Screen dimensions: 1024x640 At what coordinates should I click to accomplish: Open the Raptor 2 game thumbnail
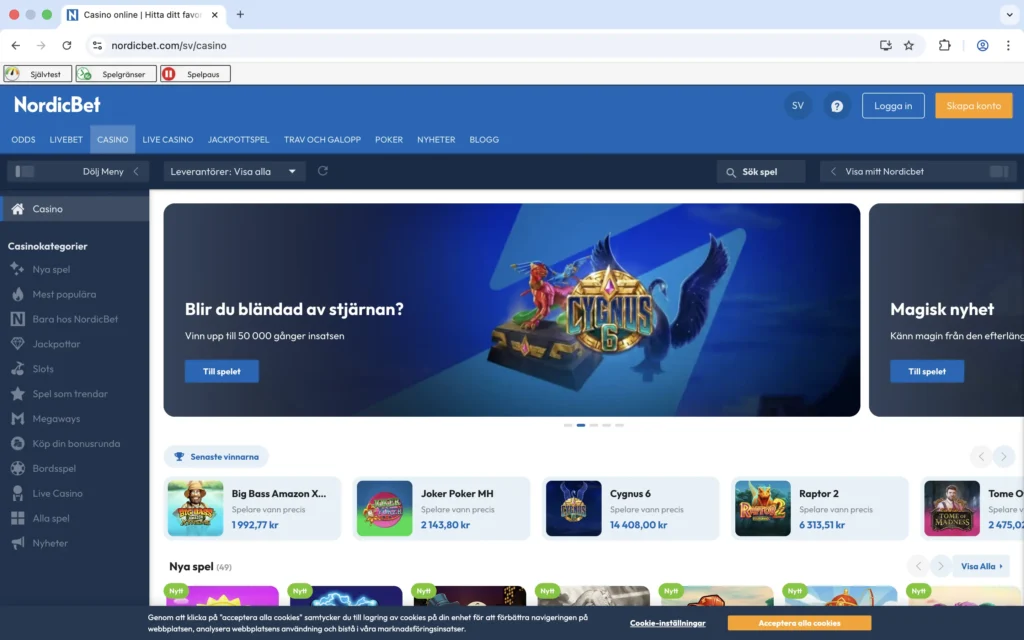pyautogui.click(x=762, y=508)
